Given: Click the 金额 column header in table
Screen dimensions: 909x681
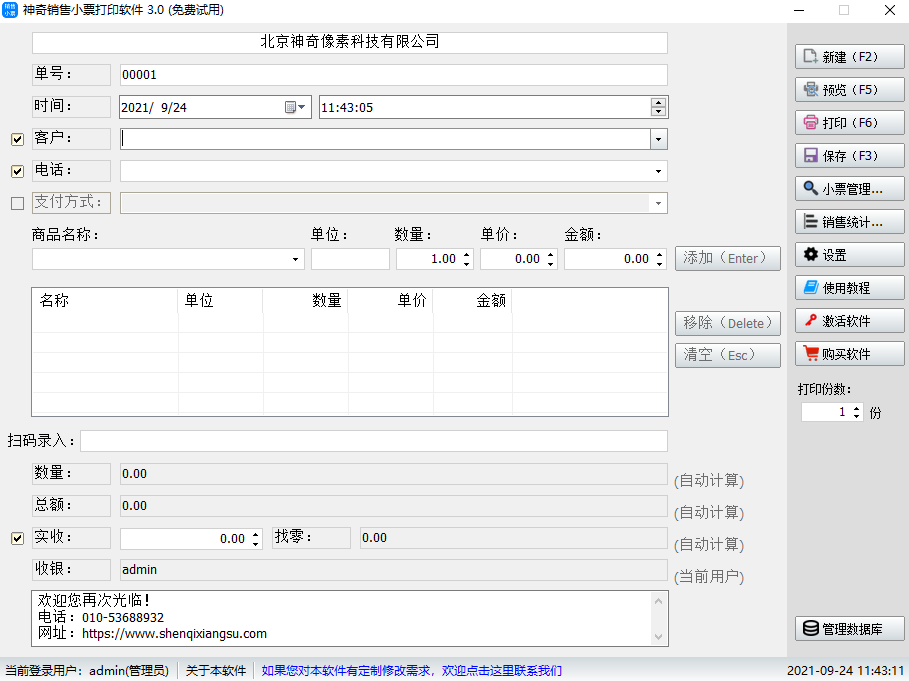Looking at the screenshot, I should coord(472,301).
